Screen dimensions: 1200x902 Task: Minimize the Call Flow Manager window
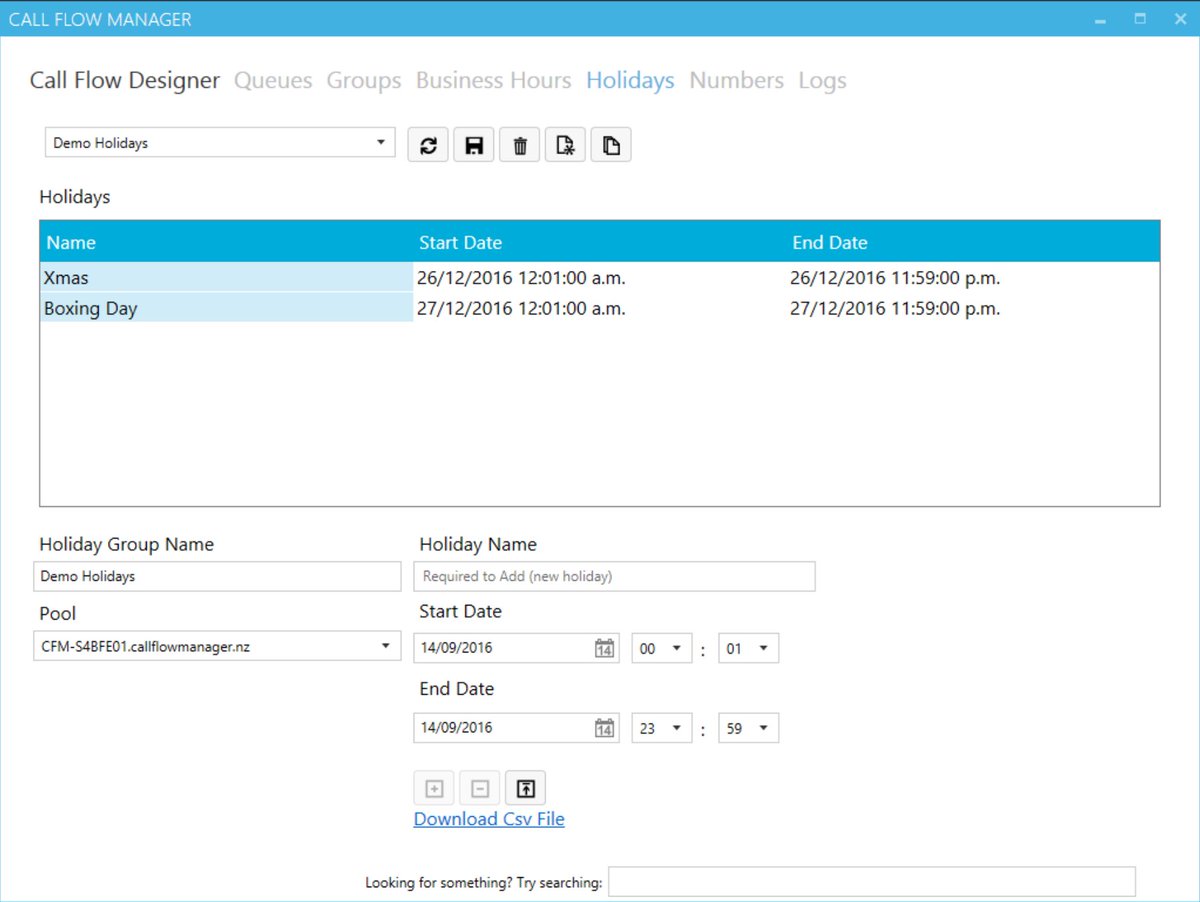1100,19
